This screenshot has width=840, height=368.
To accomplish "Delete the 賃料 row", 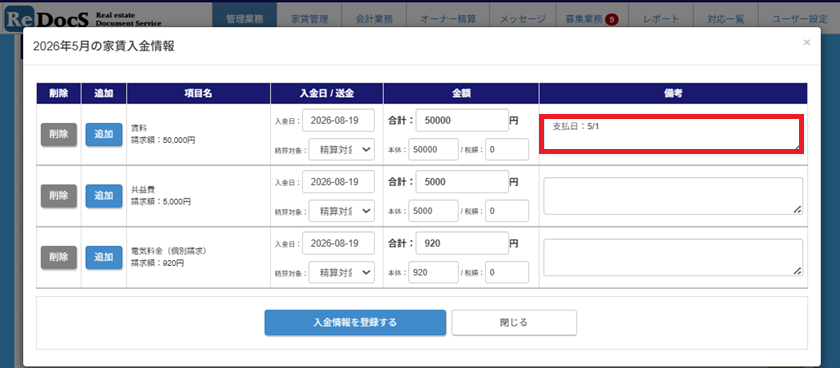I will click(x=58, y=134).
